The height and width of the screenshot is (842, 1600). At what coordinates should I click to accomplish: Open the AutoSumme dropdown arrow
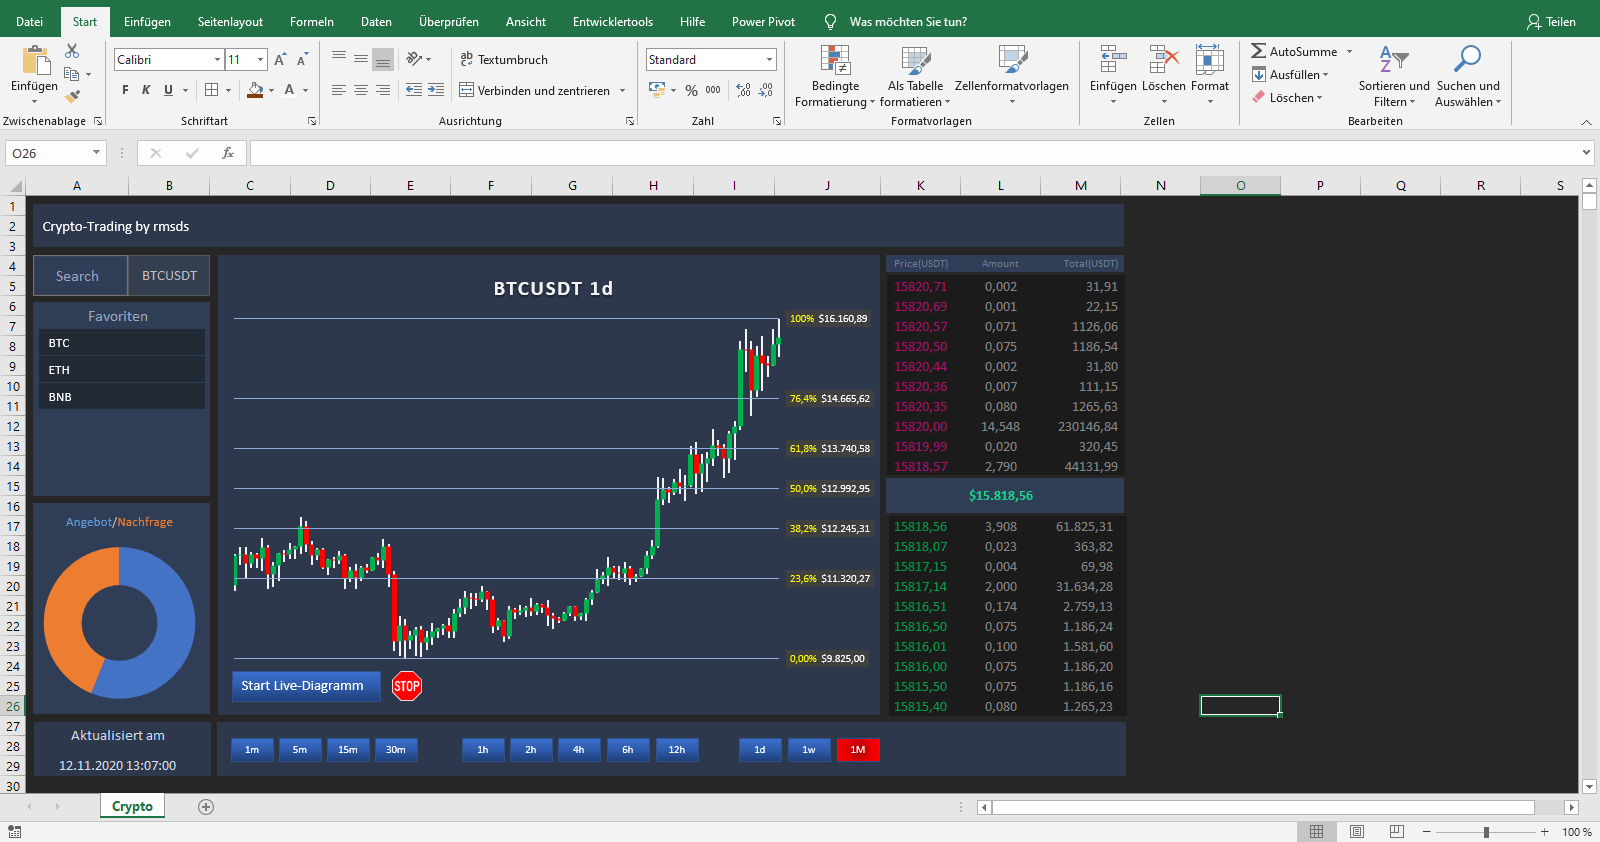click(x=1349, y=52)
